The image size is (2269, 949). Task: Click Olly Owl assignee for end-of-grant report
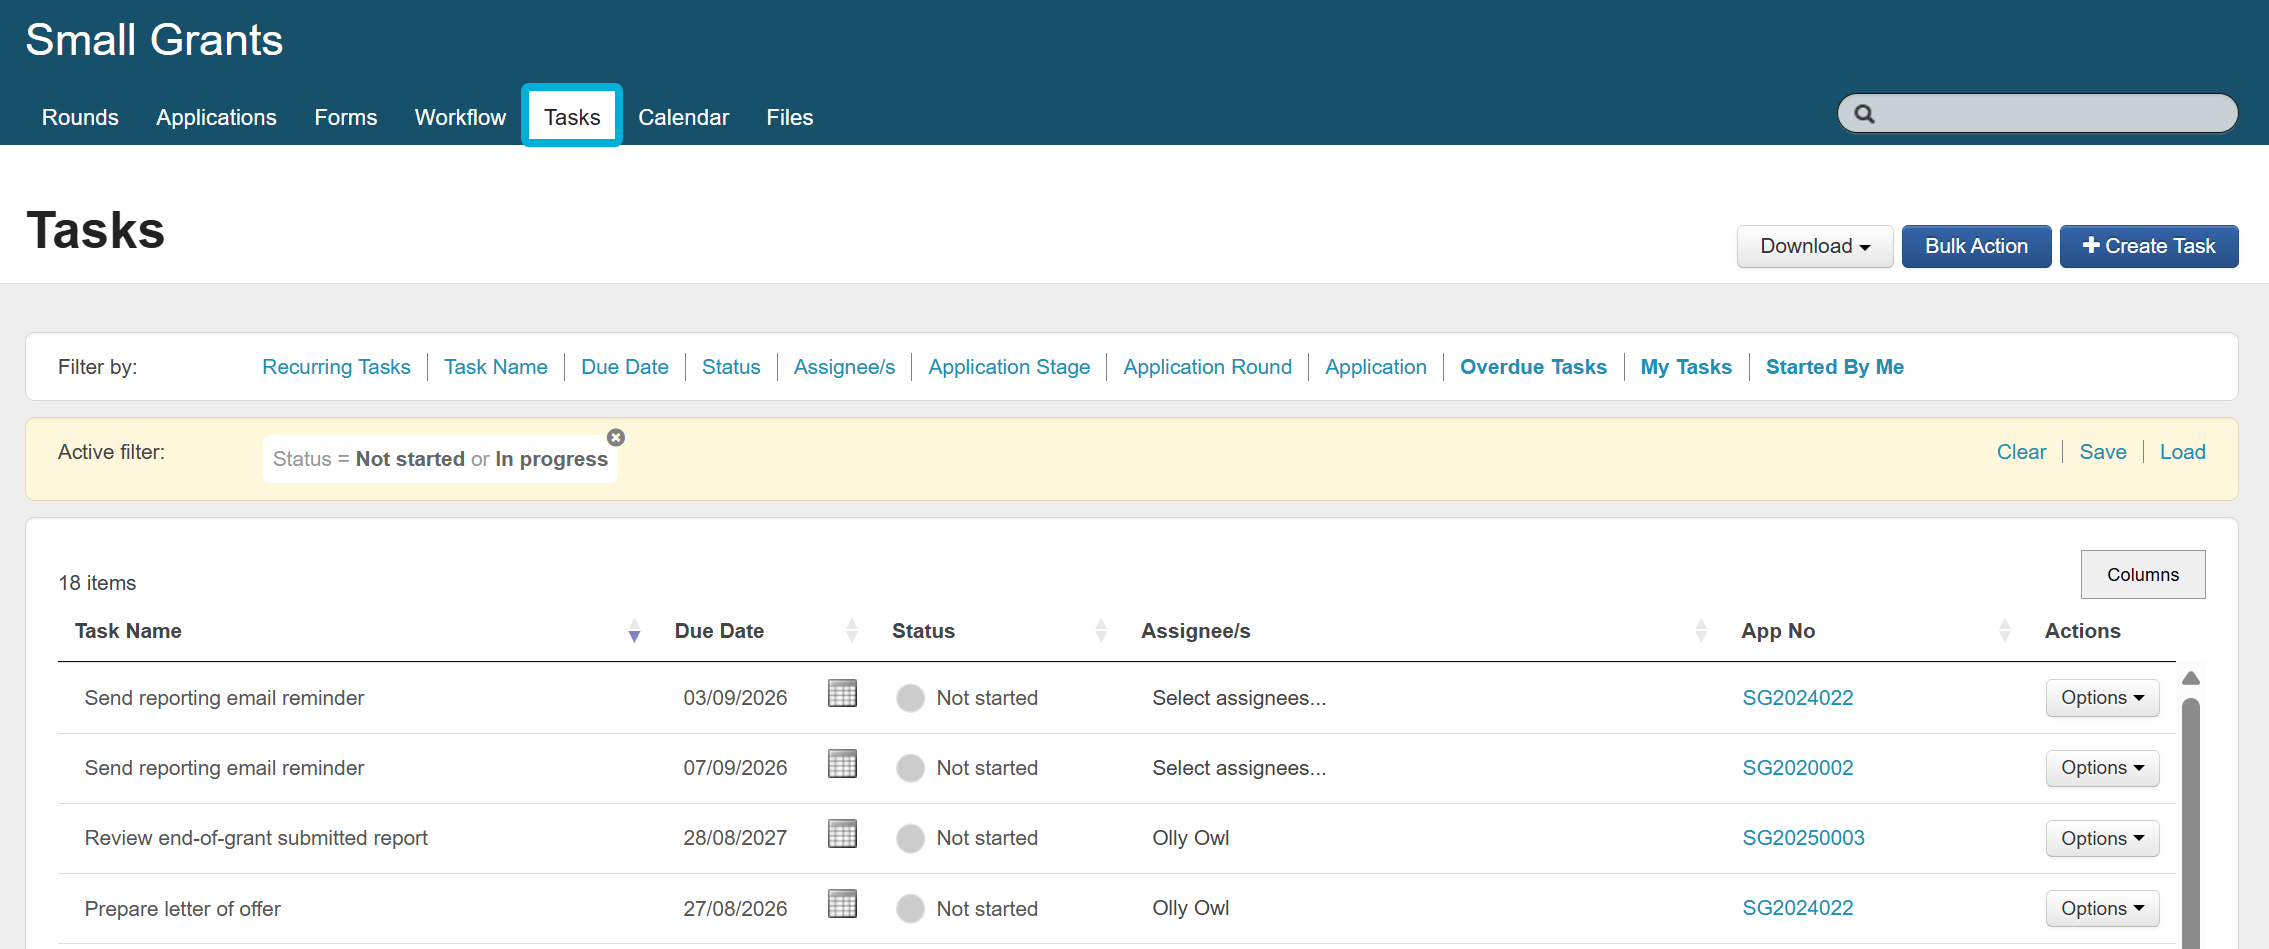coord(1190,838)
